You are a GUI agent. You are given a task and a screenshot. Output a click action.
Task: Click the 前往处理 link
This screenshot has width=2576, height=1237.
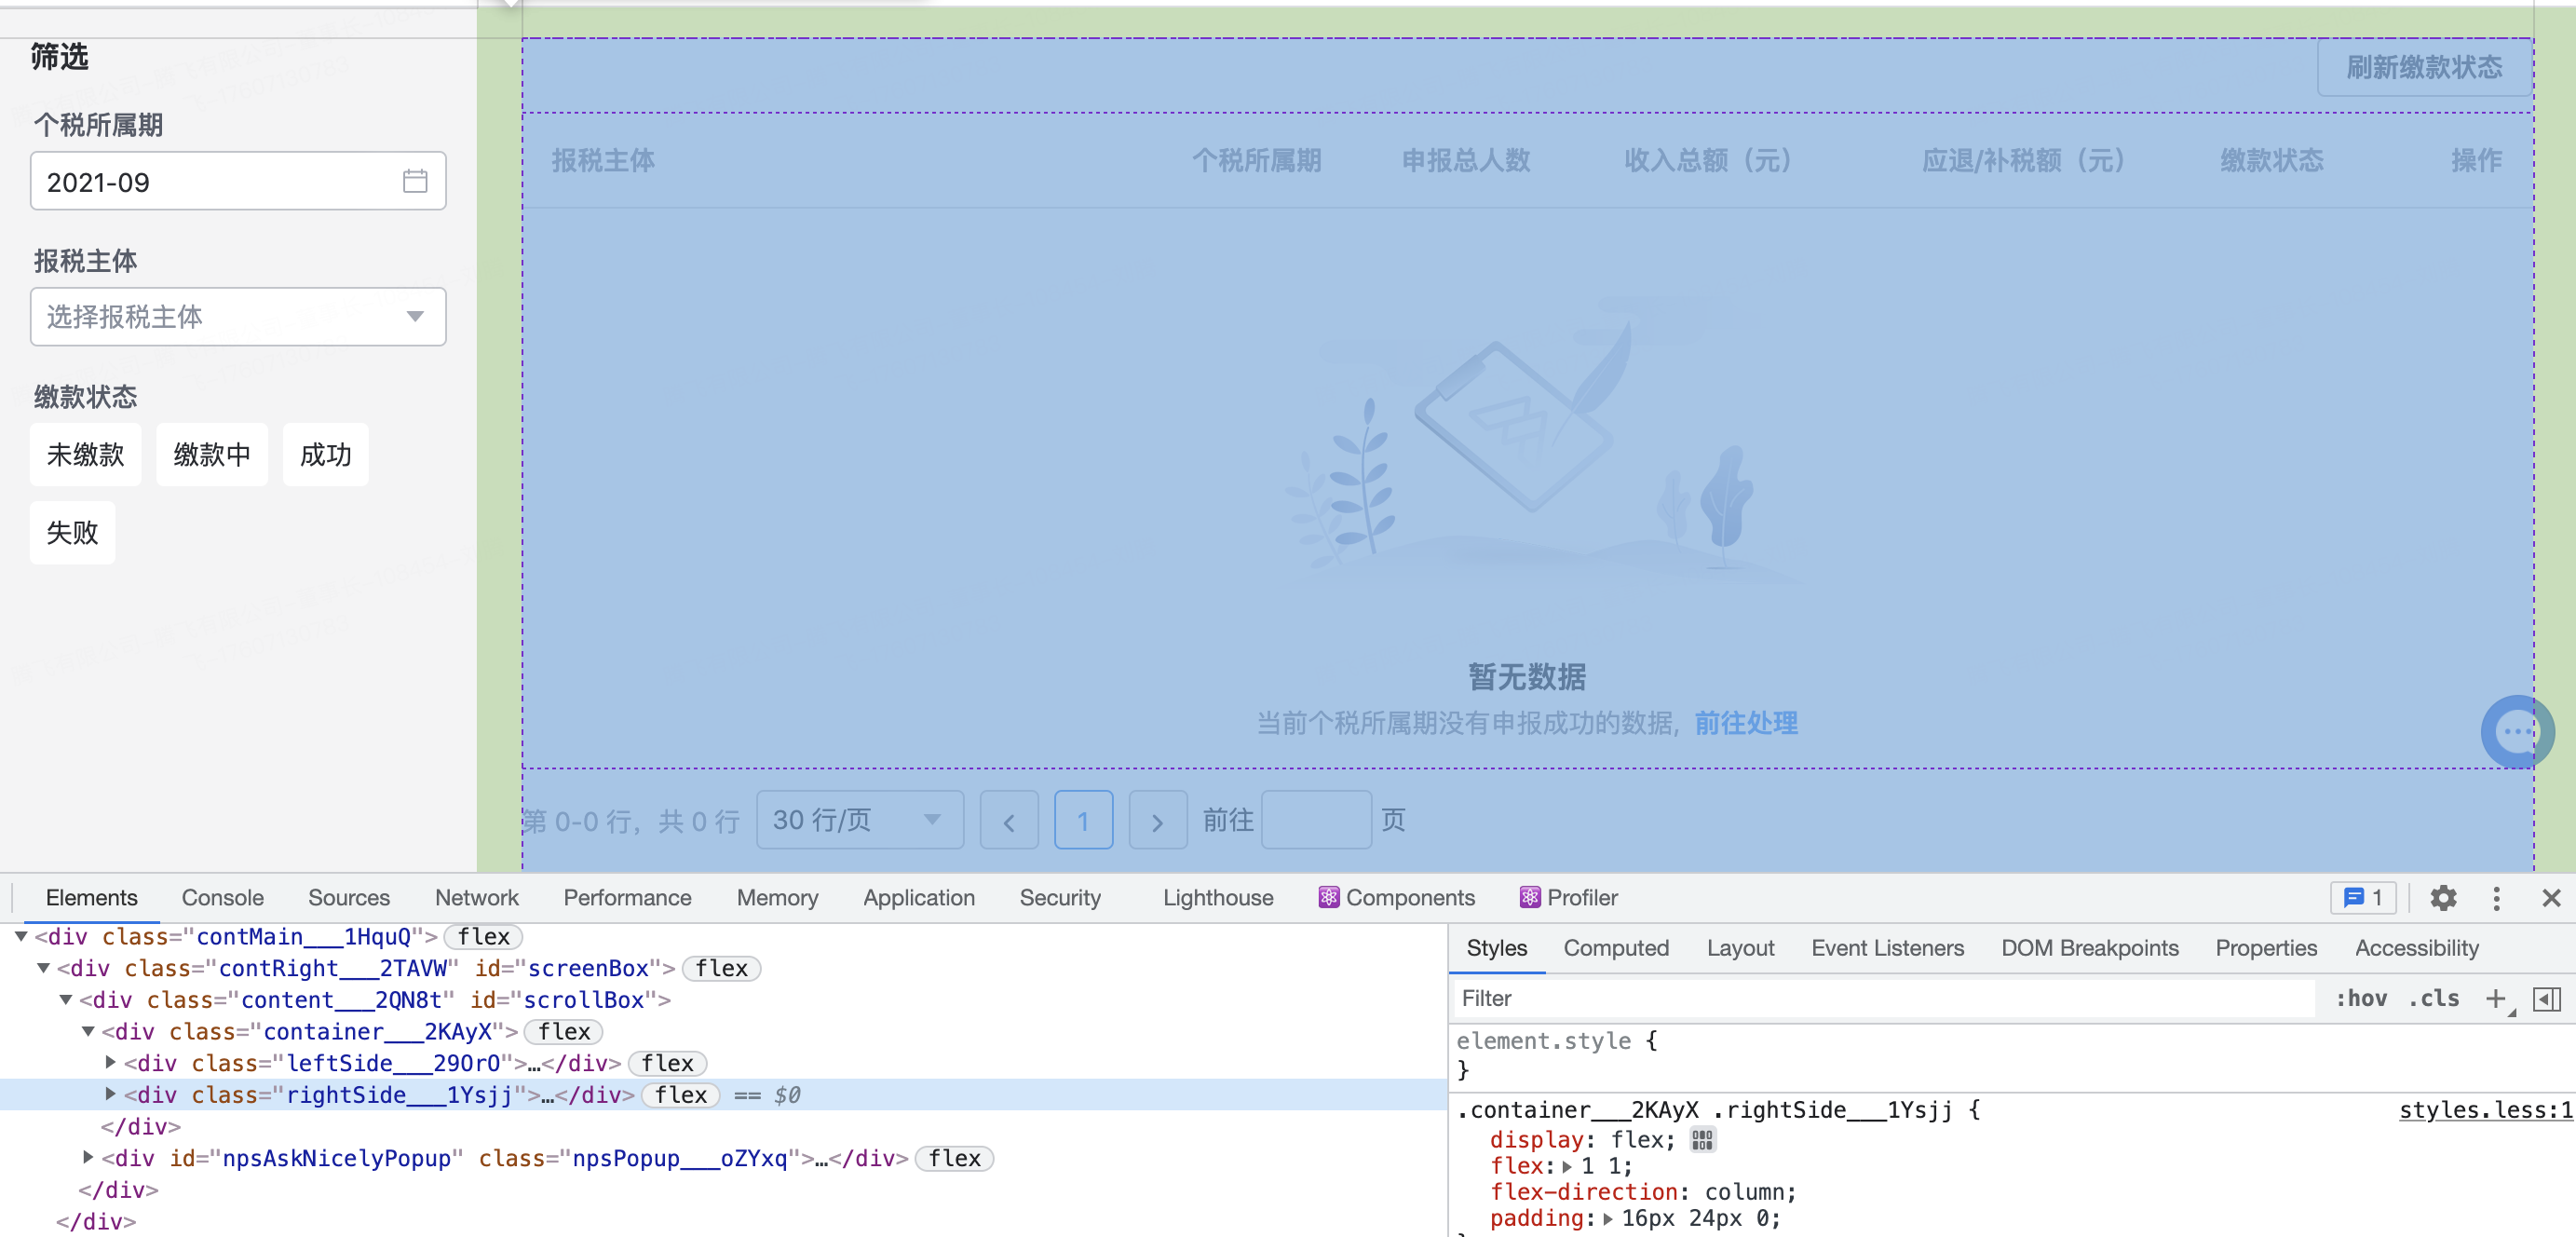(1745, 722)
